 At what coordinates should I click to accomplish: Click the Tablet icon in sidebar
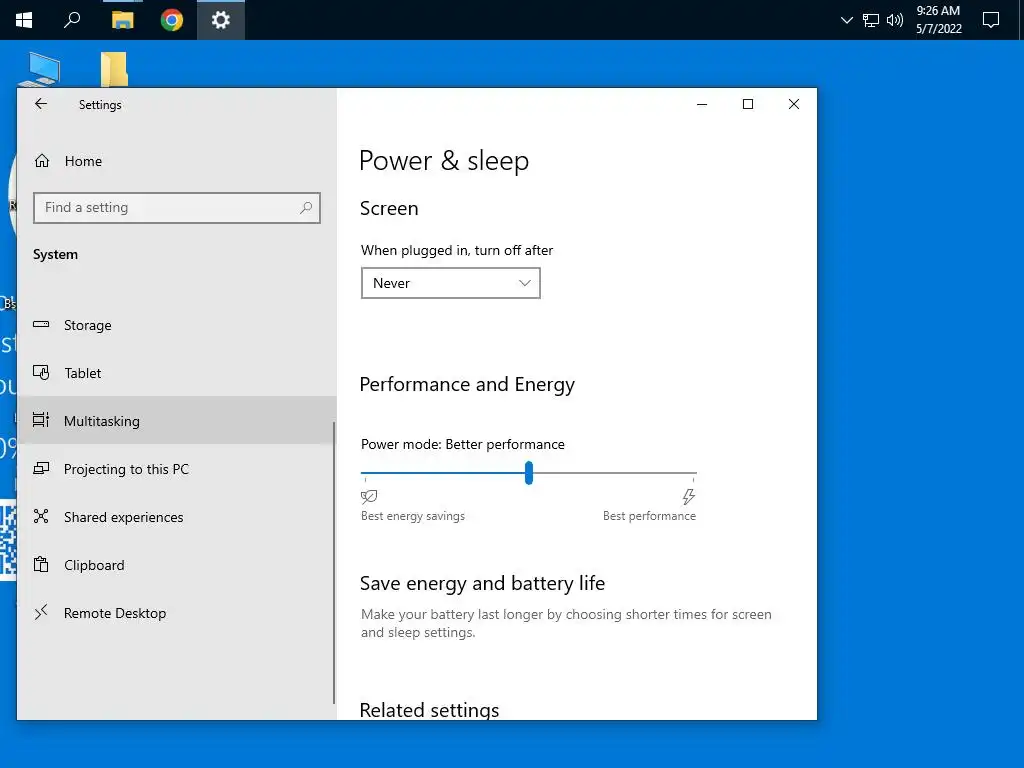41,372
